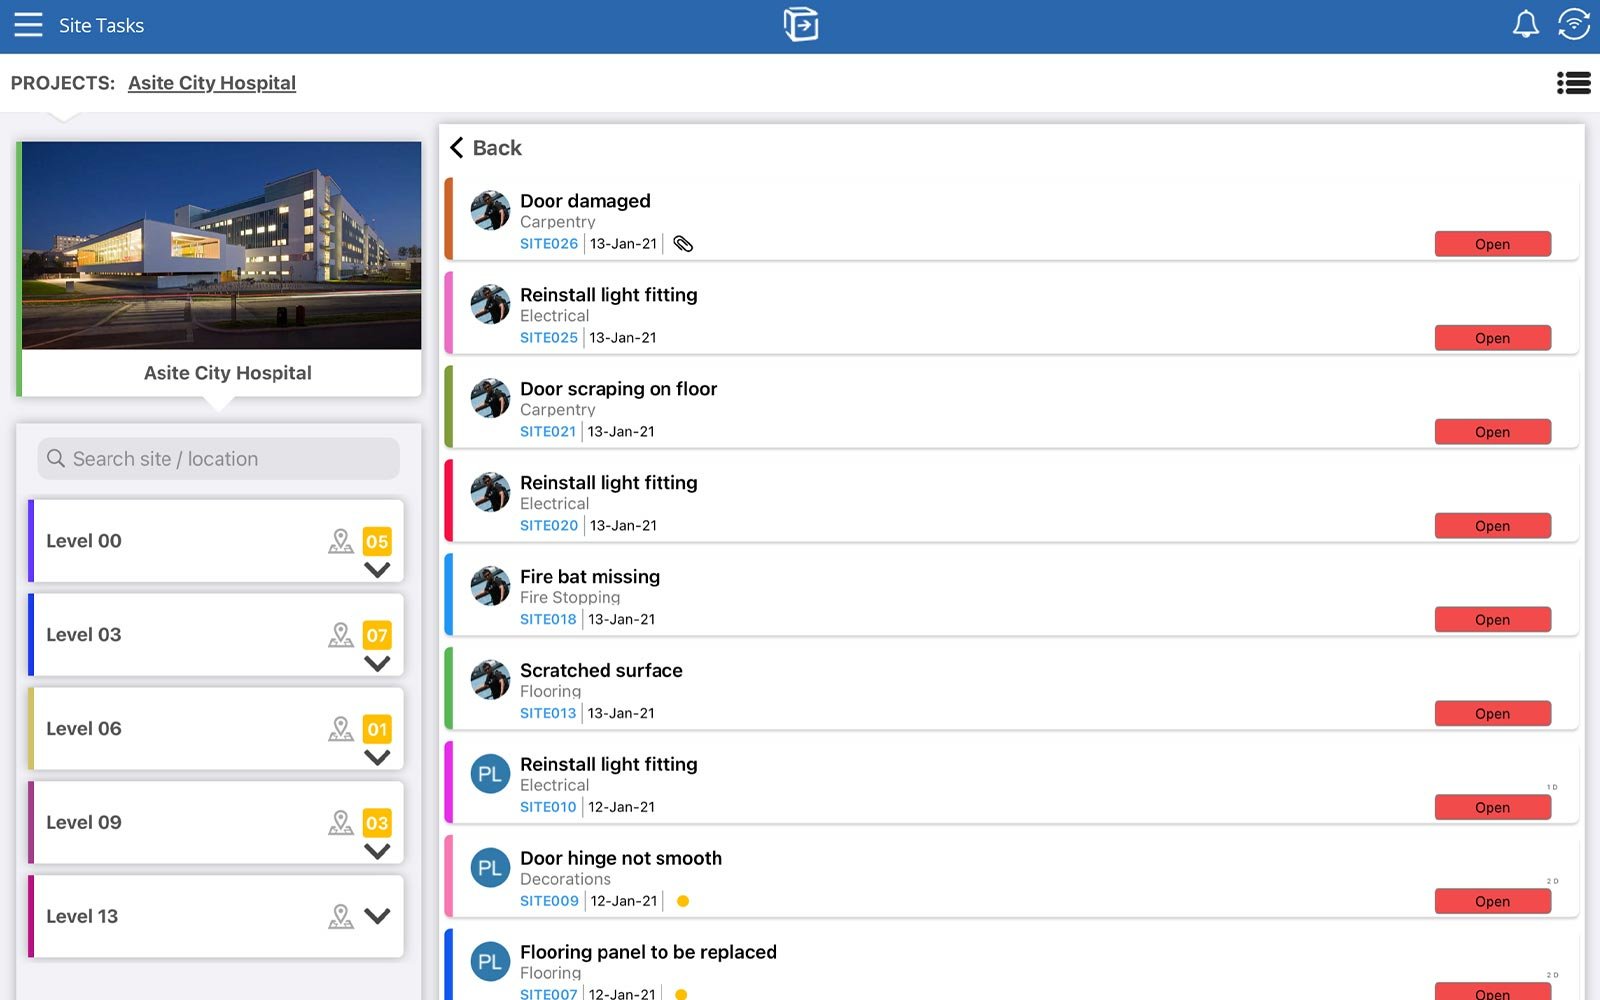The width and height of the screenshot is (1600, 1000).
Task: Open Fire bat missing task title
Action: tap(590, 577)
